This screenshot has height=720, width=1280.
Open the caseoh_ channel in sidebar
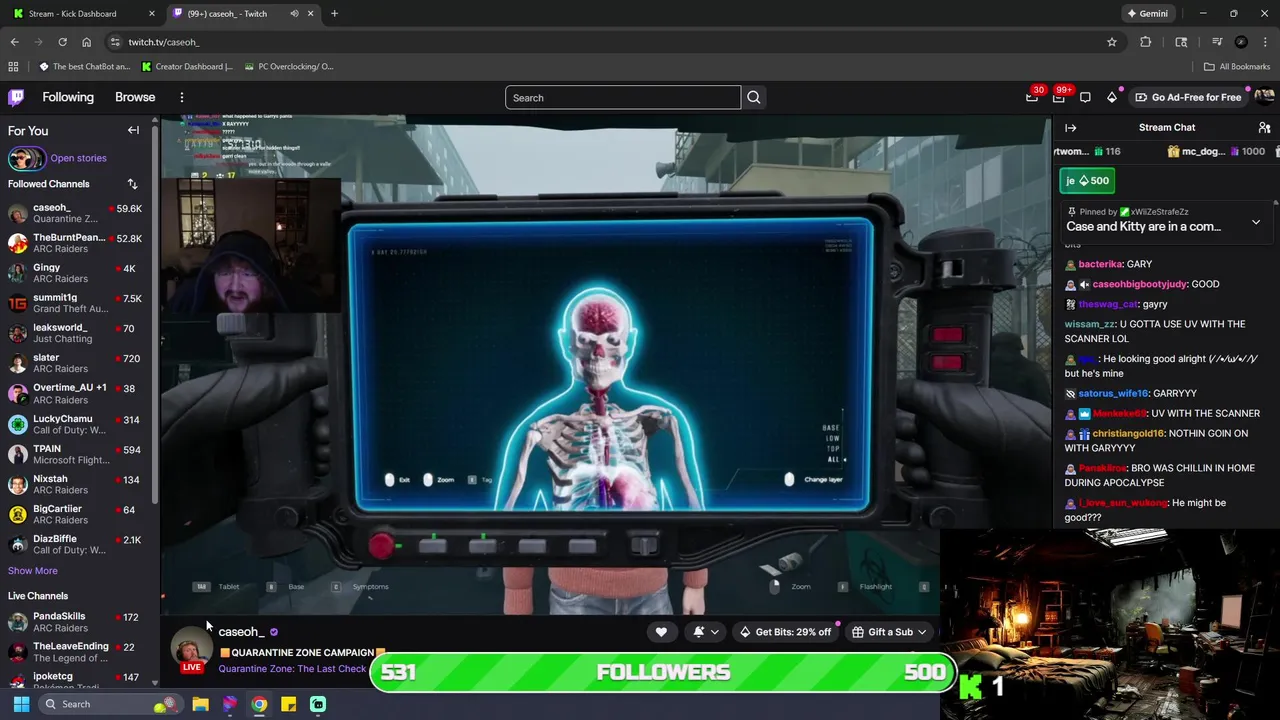point(76,213)
